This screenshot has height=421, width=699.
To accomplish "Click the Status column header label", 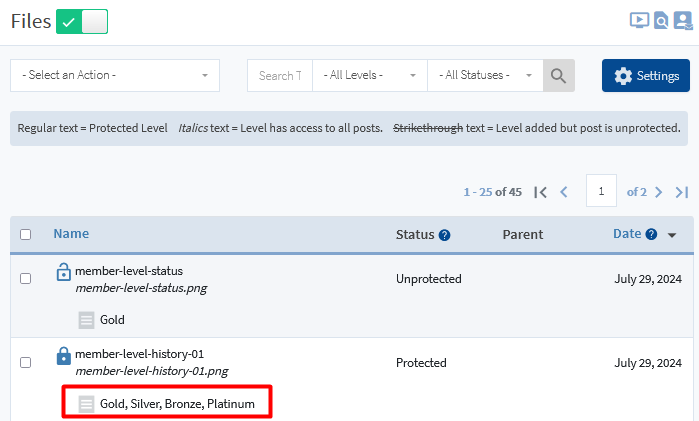I will pos(415,235).
